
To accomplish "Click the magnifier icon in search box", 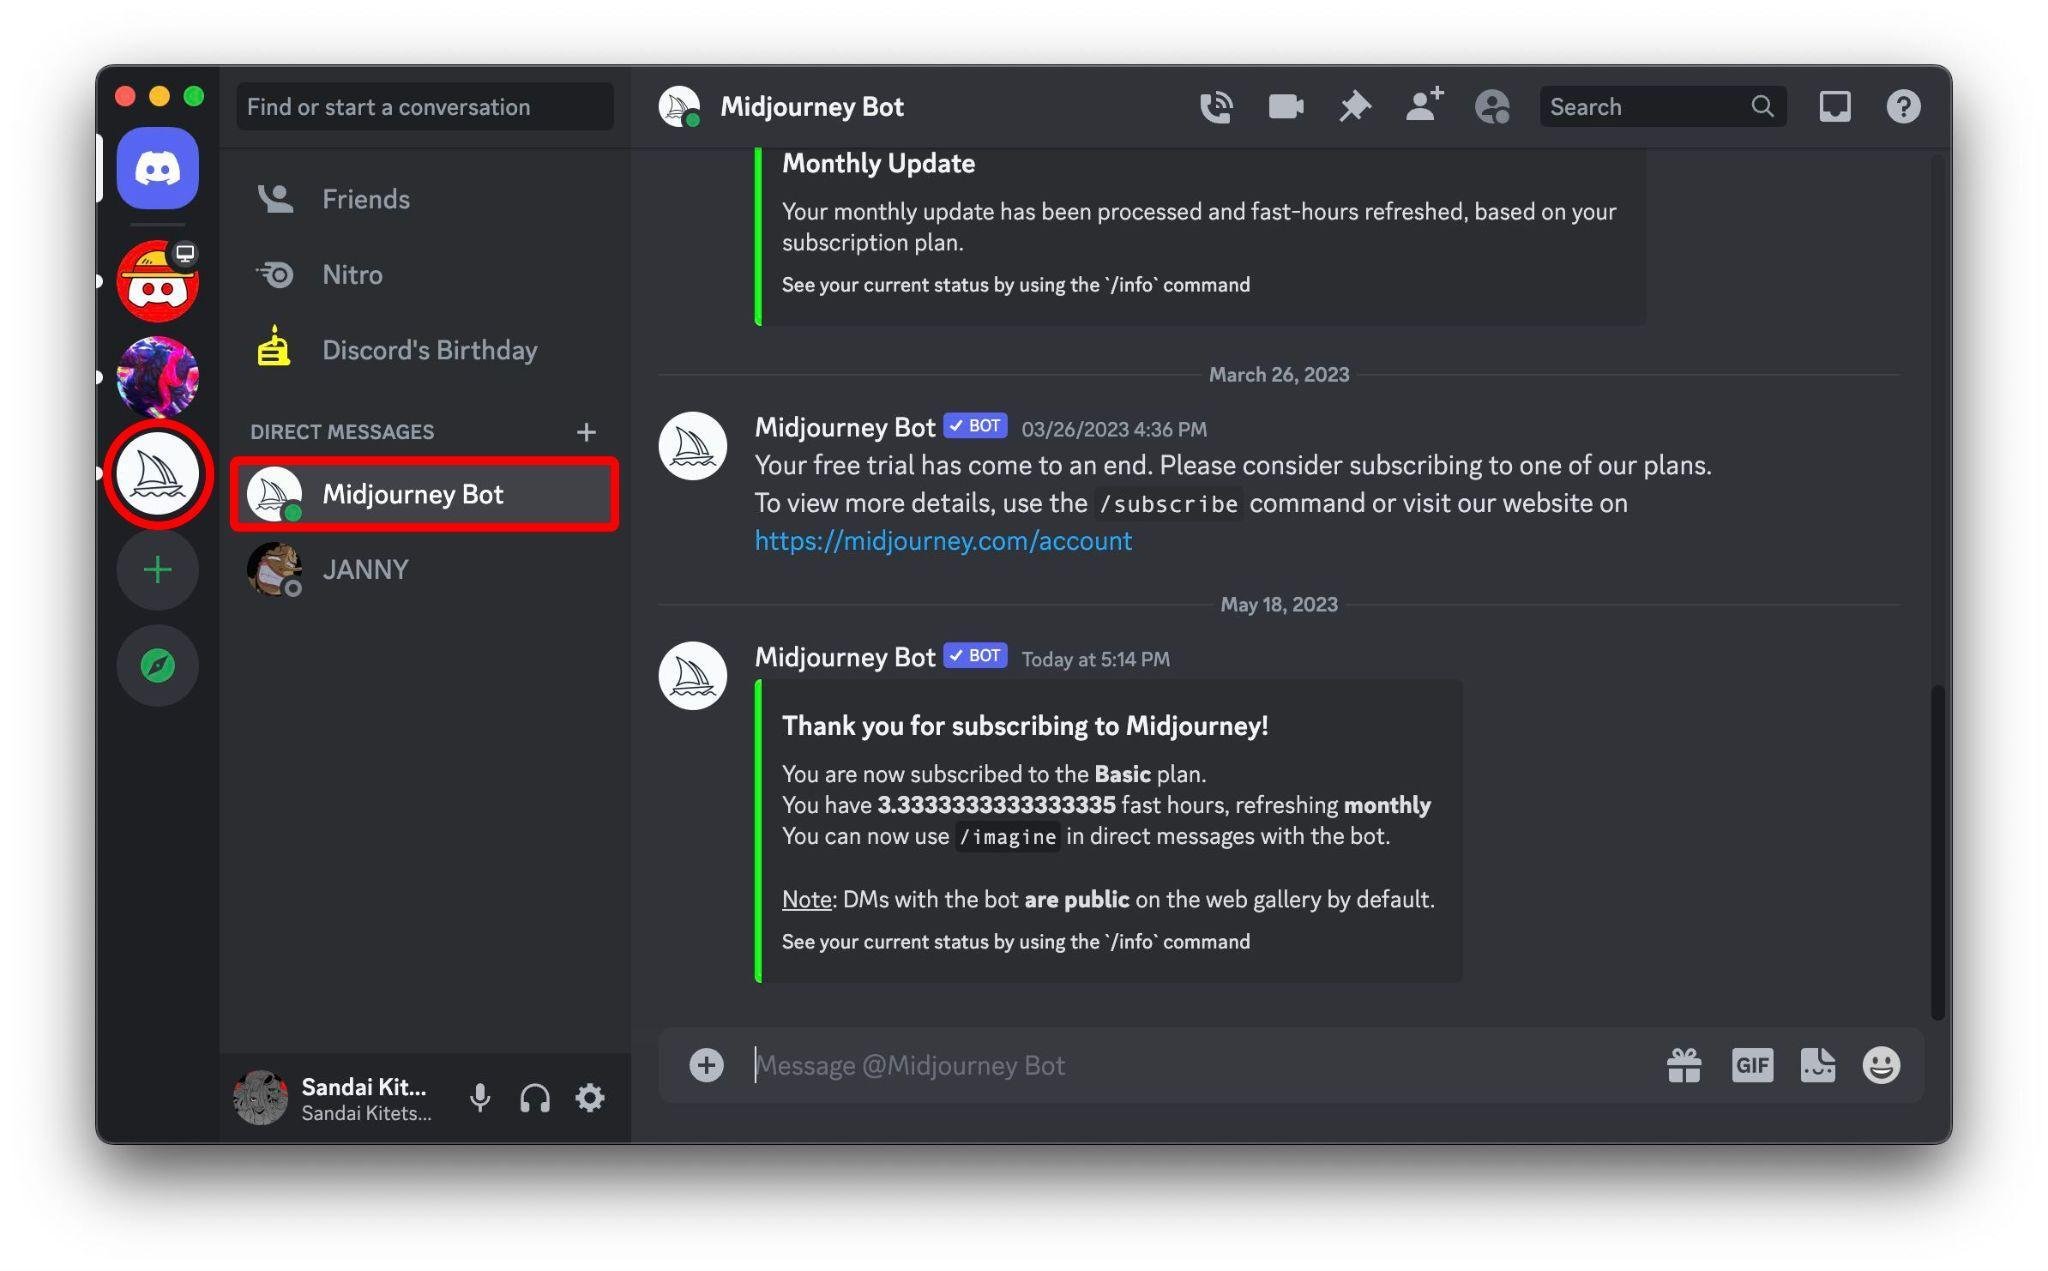I will (1762, 106).
